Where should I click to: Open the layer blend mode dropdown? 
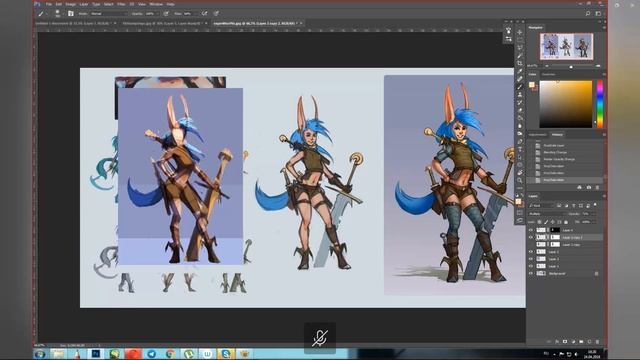(x=547, y=214)
